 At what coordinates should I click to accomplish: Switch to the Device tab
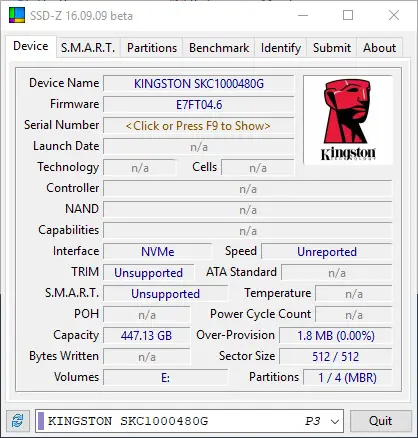point(31,46)
